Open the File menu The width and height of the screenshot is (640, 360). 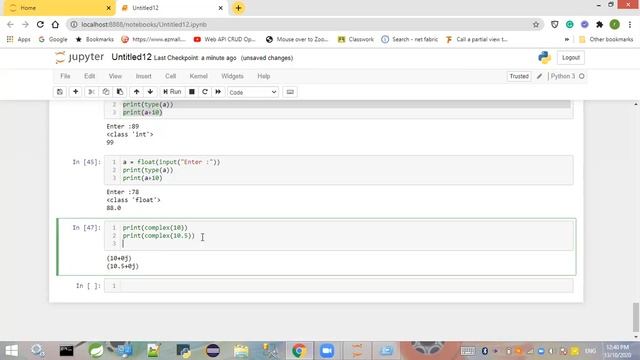(65, 76)
